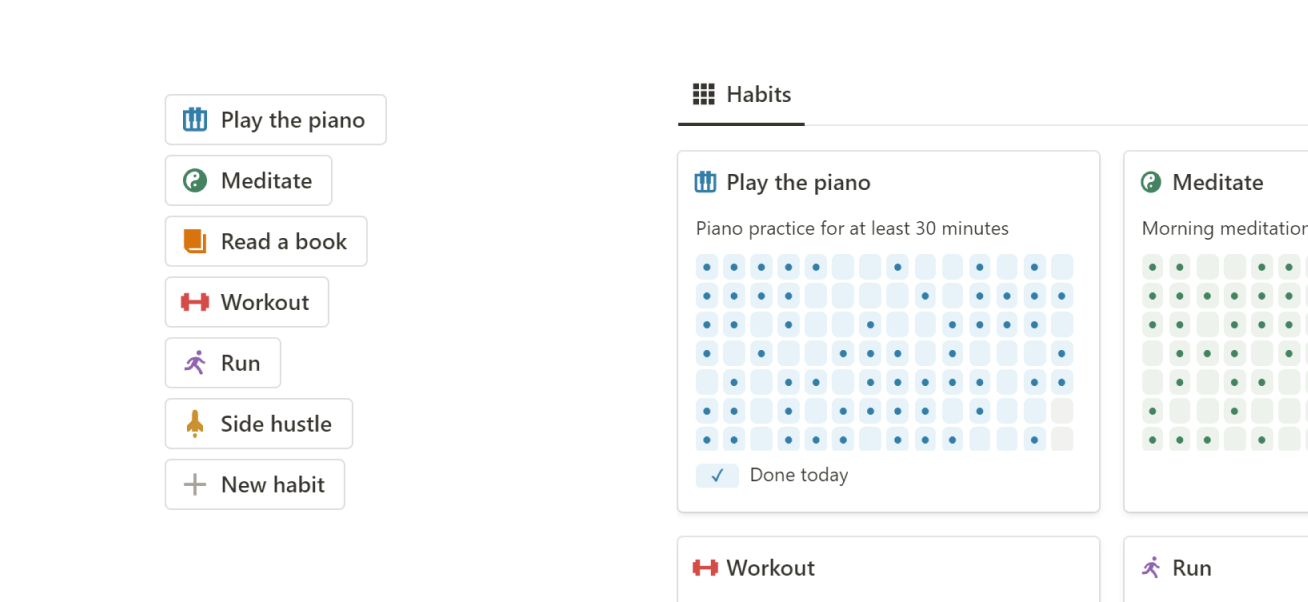Click the first green square in the Meditate grid

coord(1153,267)
